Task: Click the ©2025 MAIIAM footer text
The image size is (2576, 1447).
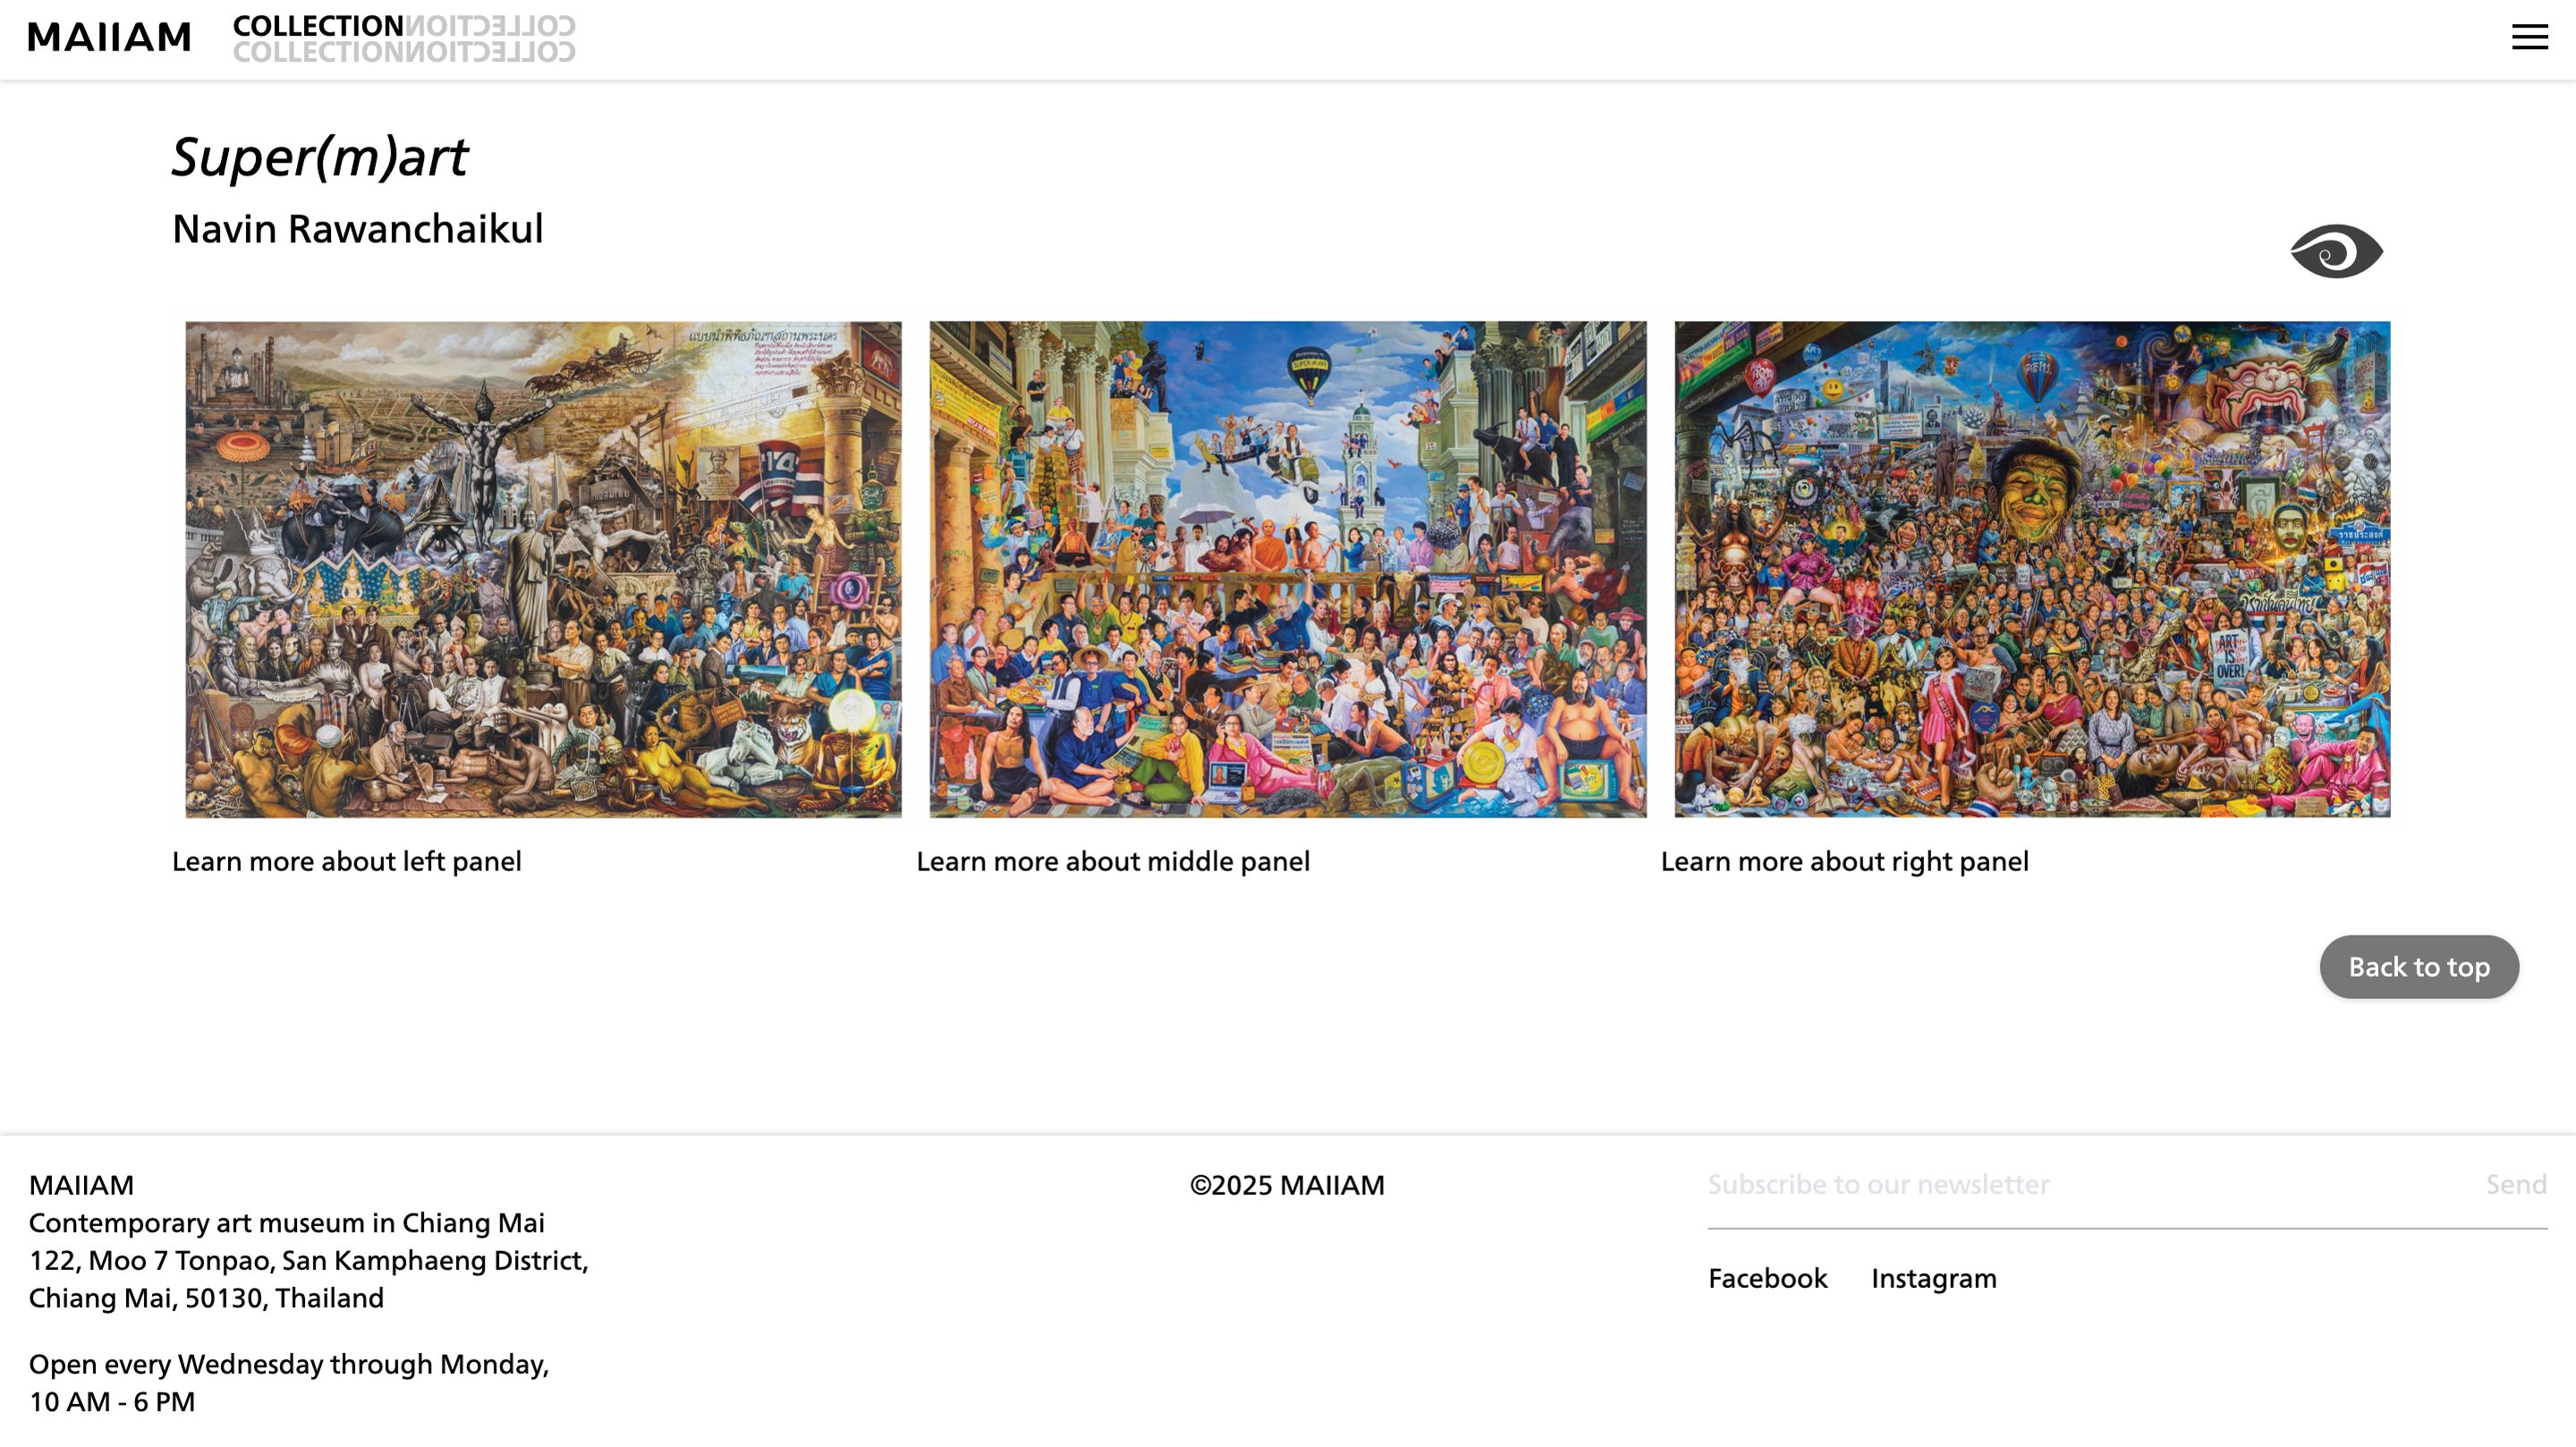Action: point(1287,1185)
